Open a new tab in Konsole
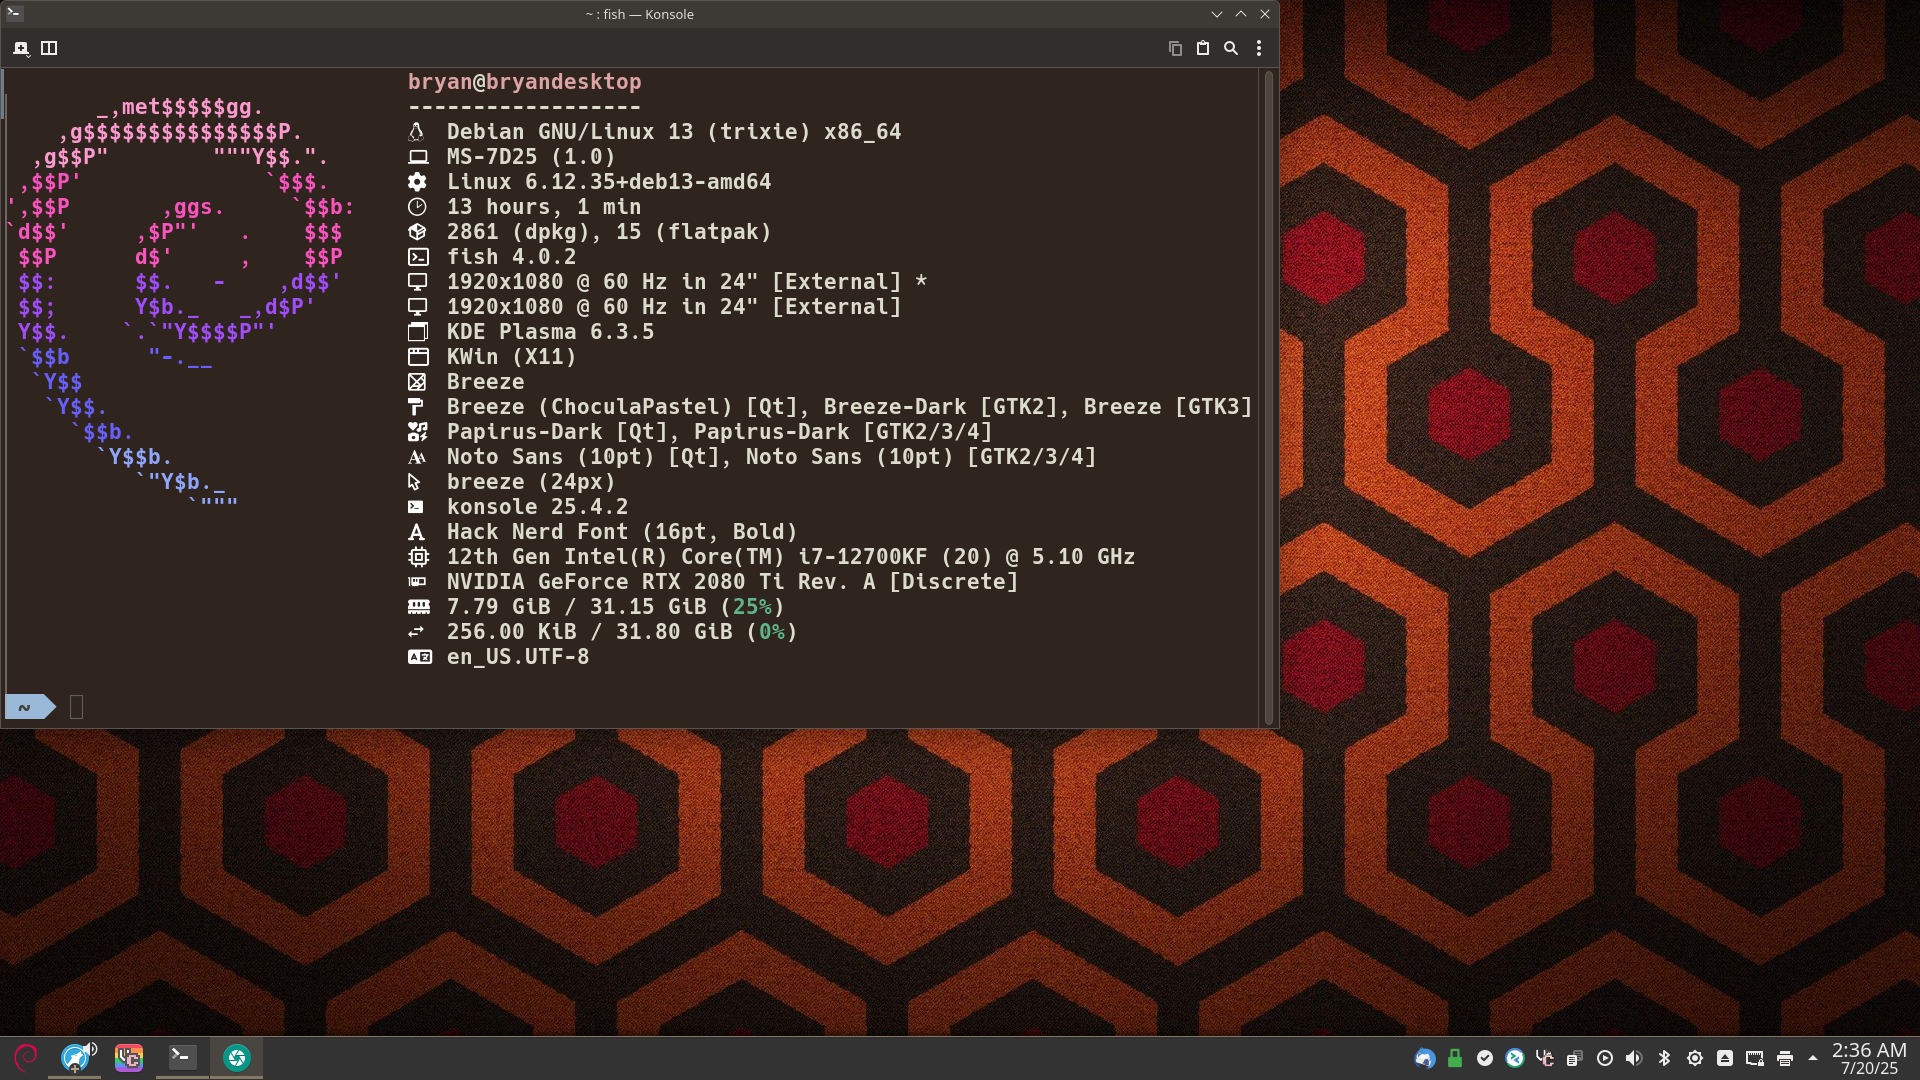1920x1080 pixels. [21, 48]
